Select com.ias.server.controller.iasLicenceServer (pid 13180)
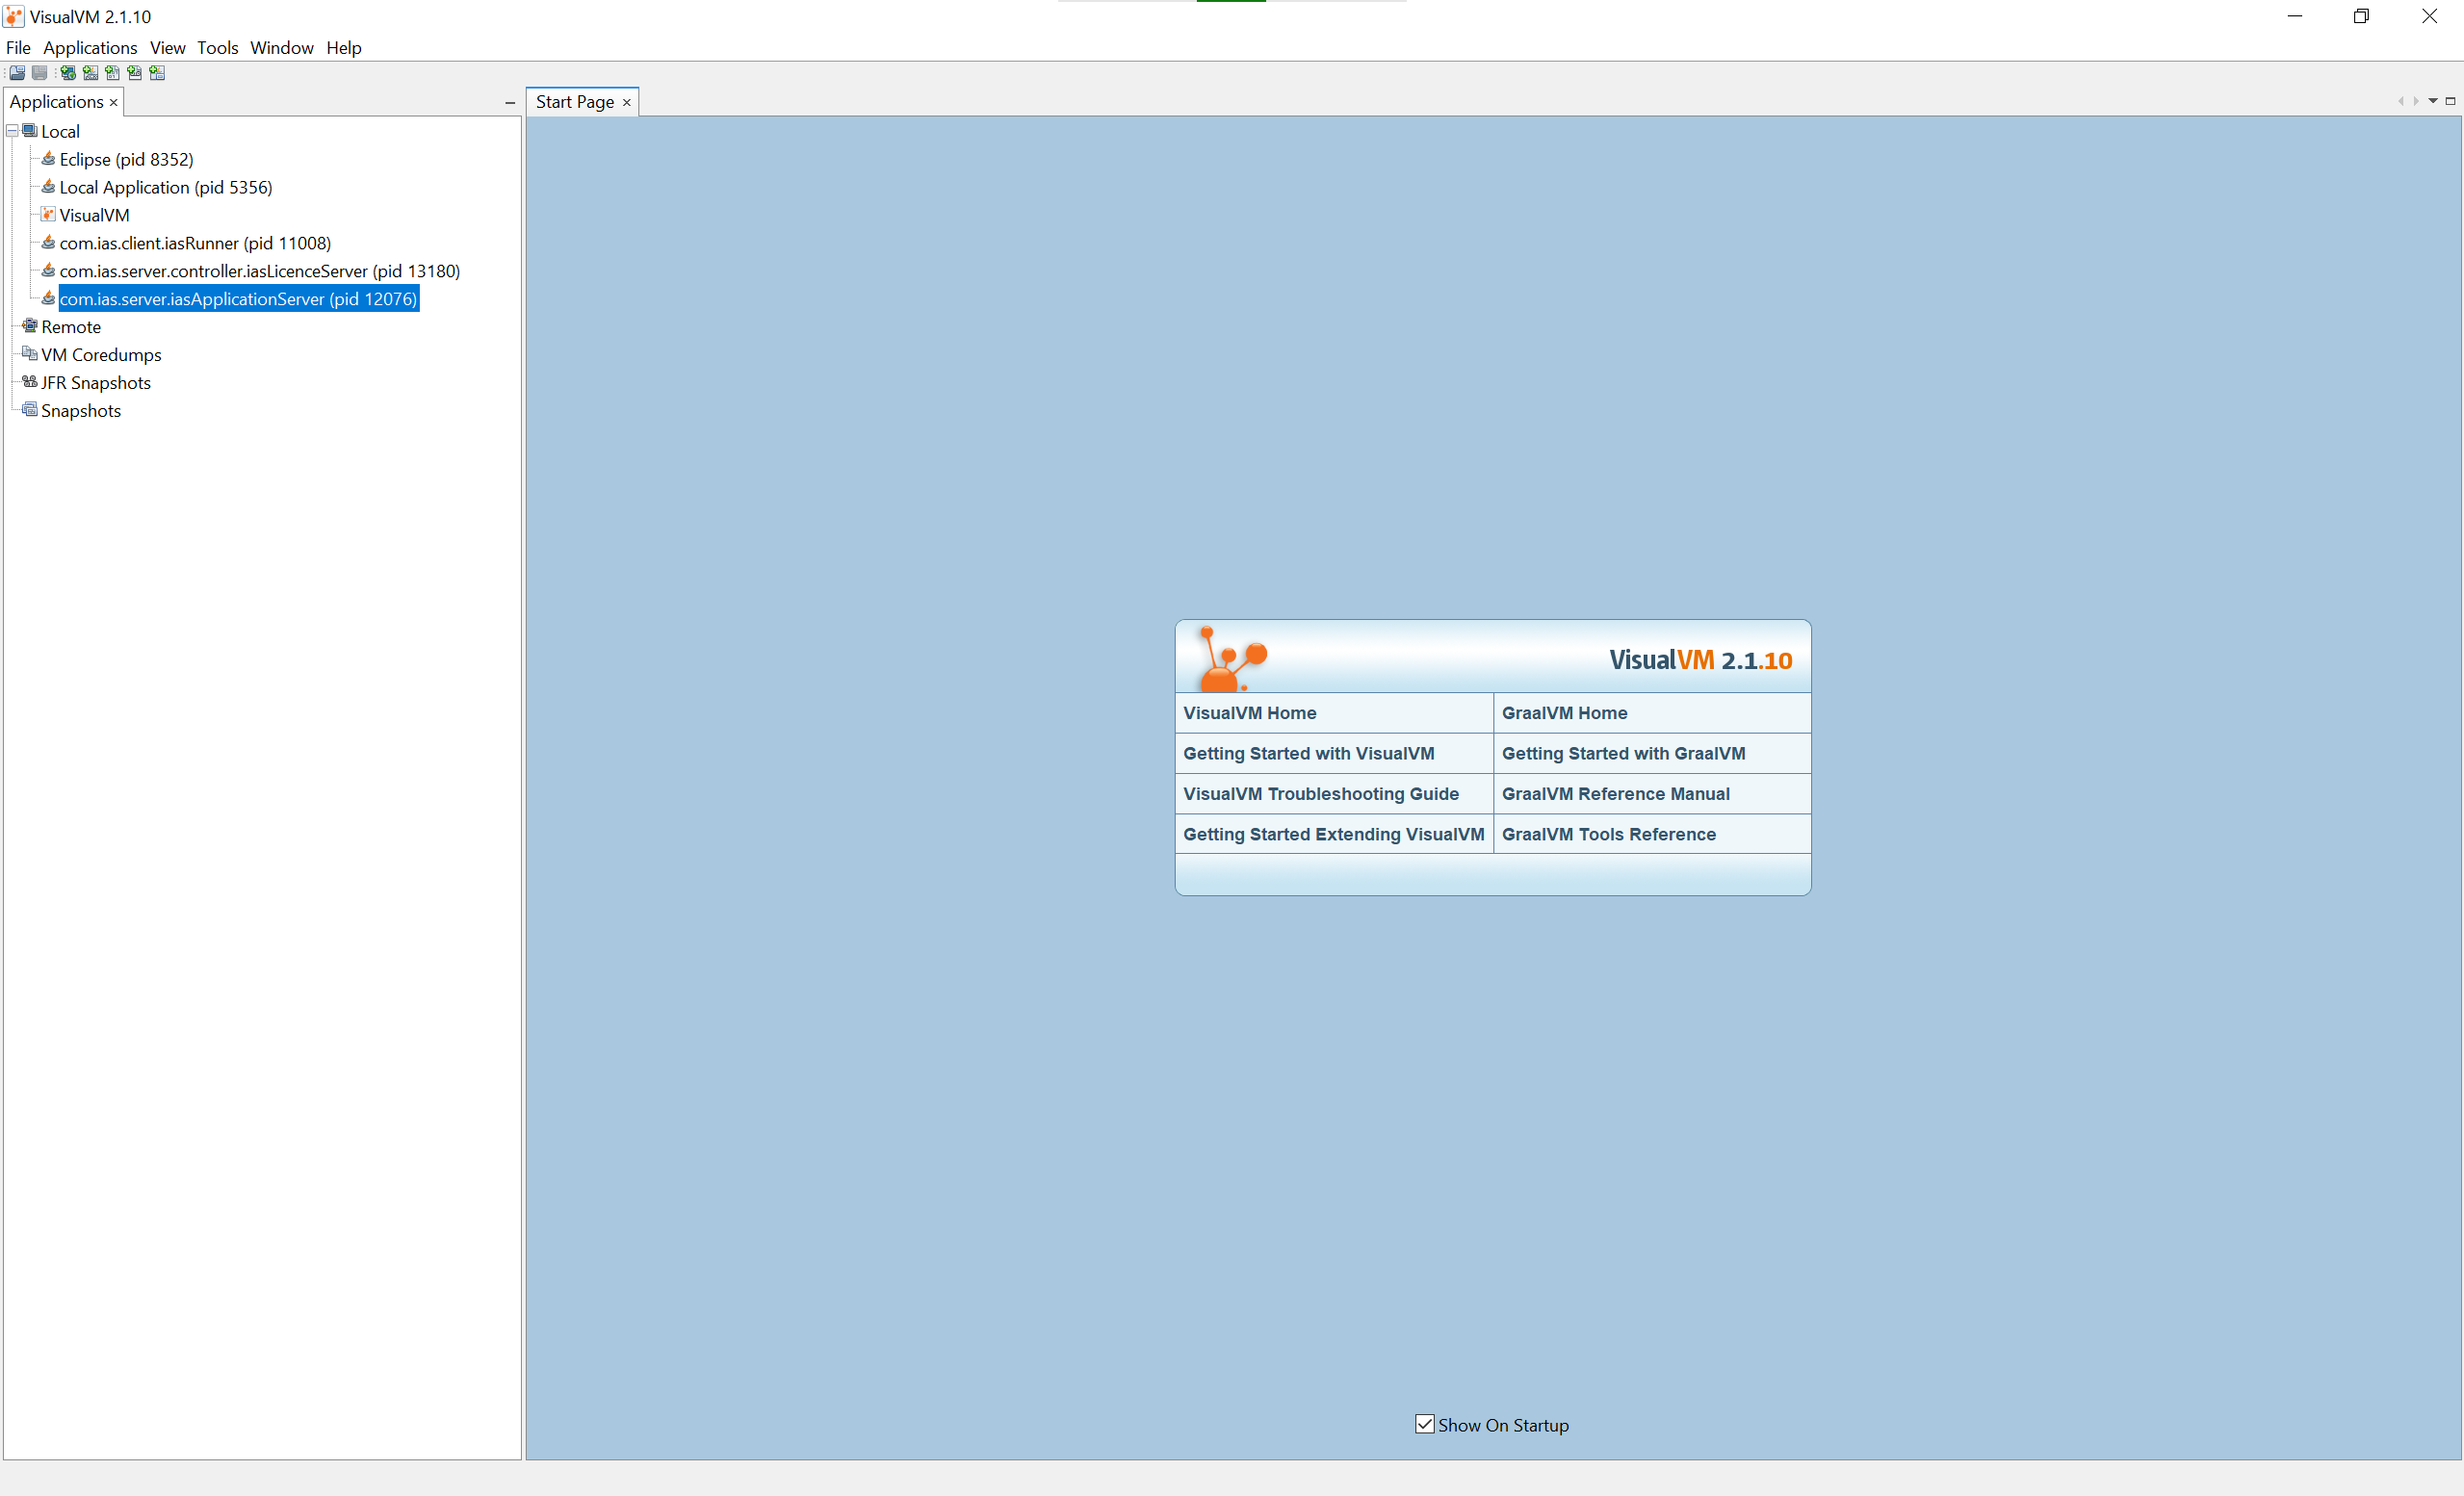Viewport: 2464px width, 1496px height. [x=260, y=271]
